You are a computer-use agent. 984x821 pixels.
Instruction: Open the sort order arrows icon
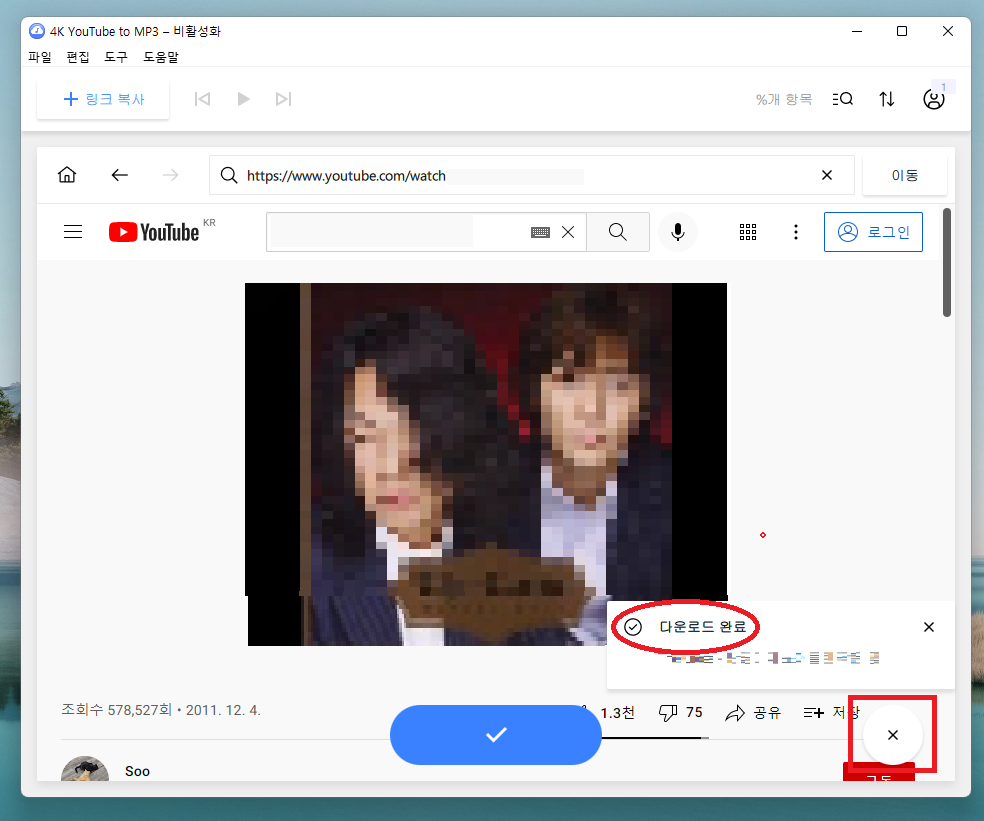pyautogui.click(x=887, y=99)
